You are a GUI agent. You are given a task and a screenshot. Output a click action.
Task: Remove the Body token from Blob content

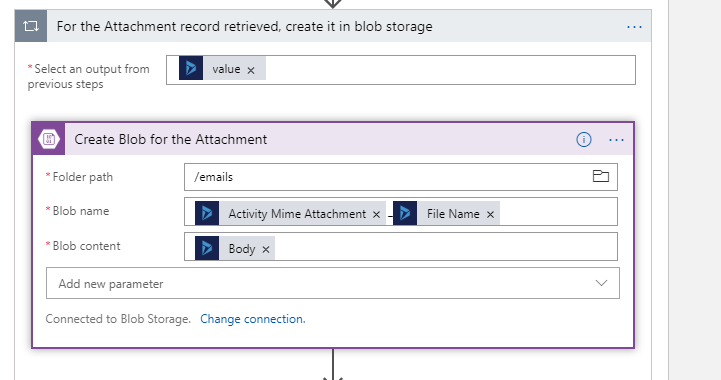[266, 249]
